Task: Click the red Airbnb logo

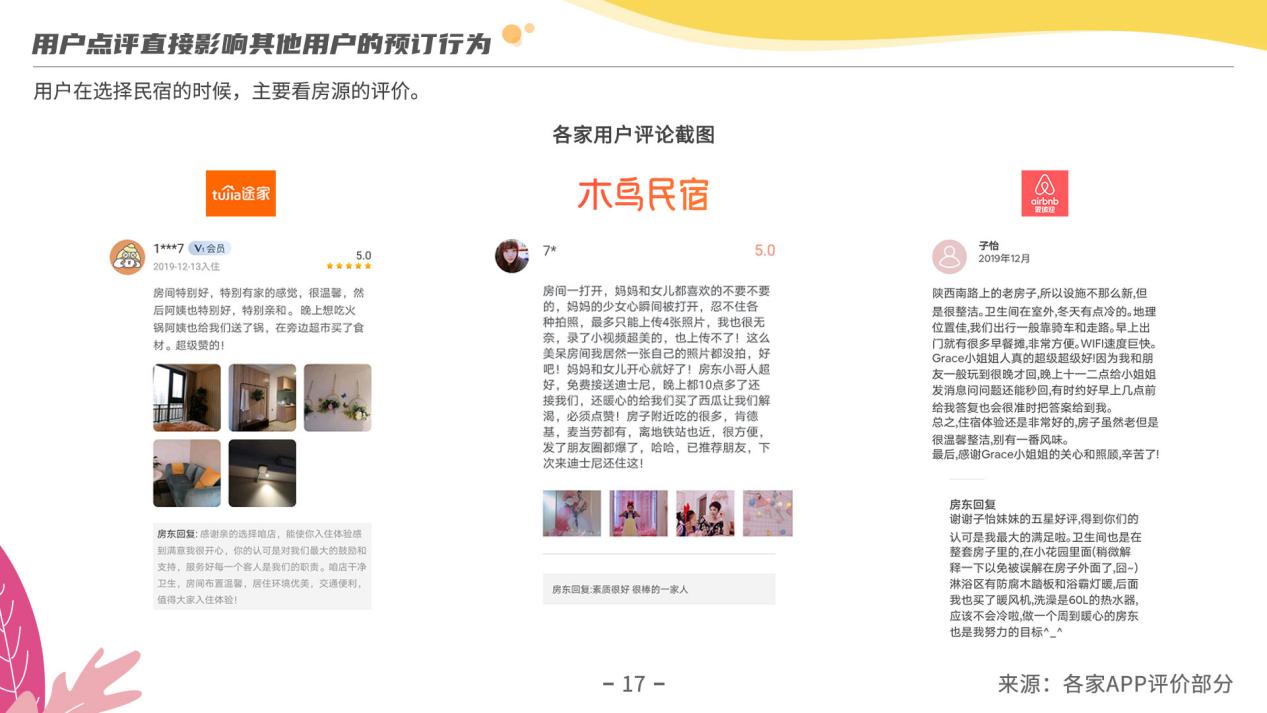Action: [1044, 193]
